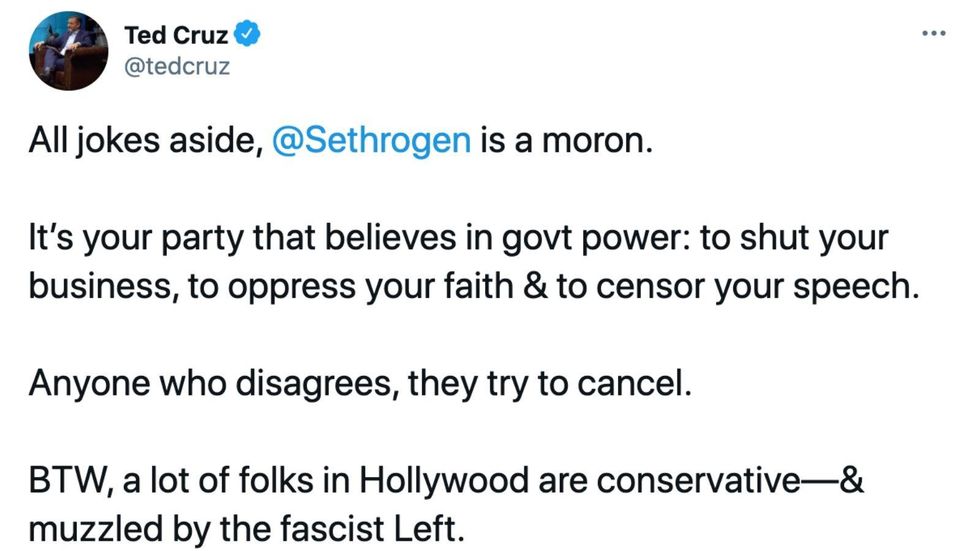This screenshot has height=551, width=980.
Task: Open the @tedcruz handle link
Action: 177,70
